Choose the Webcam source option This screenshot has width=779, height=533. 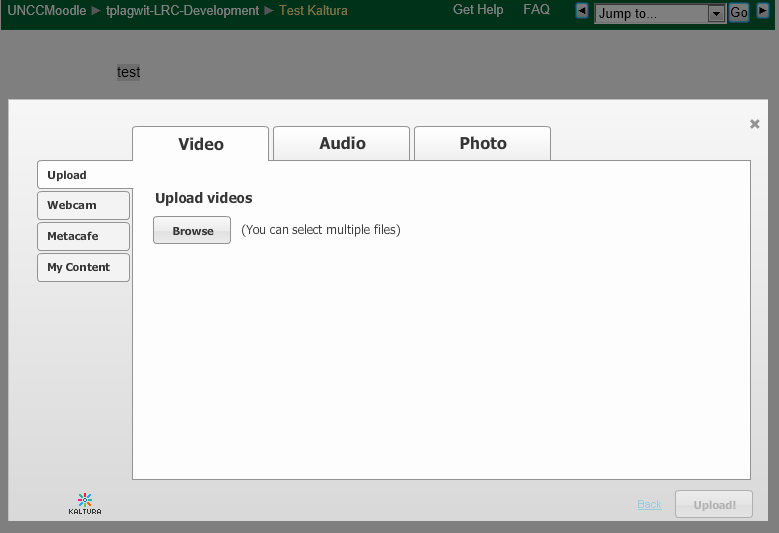pyautogui.click(x=83, y=205)
